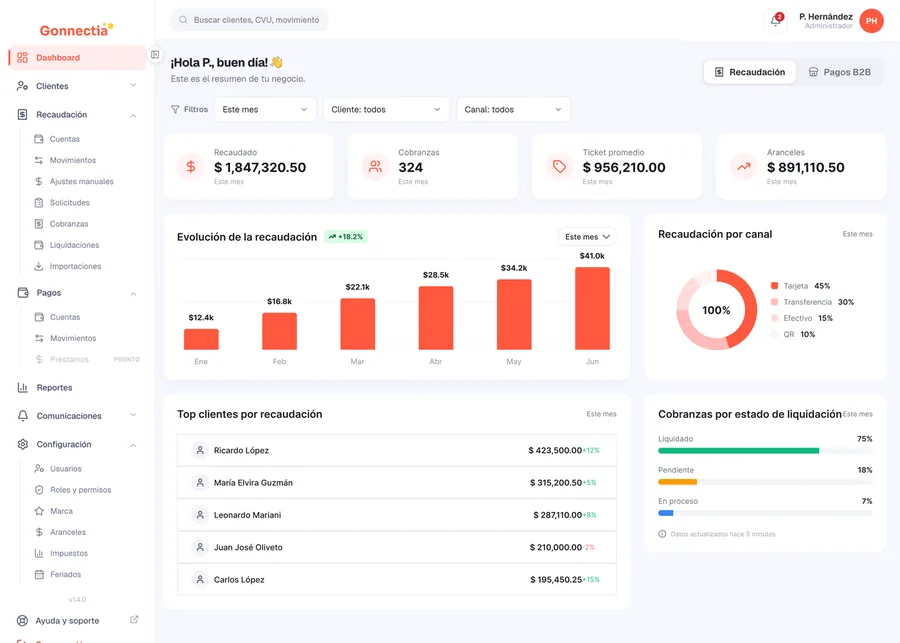This screenshot has height=643, width=900.
Task: Open Reportes chart icon in sidebar
Action: click(x=22, y=388)
